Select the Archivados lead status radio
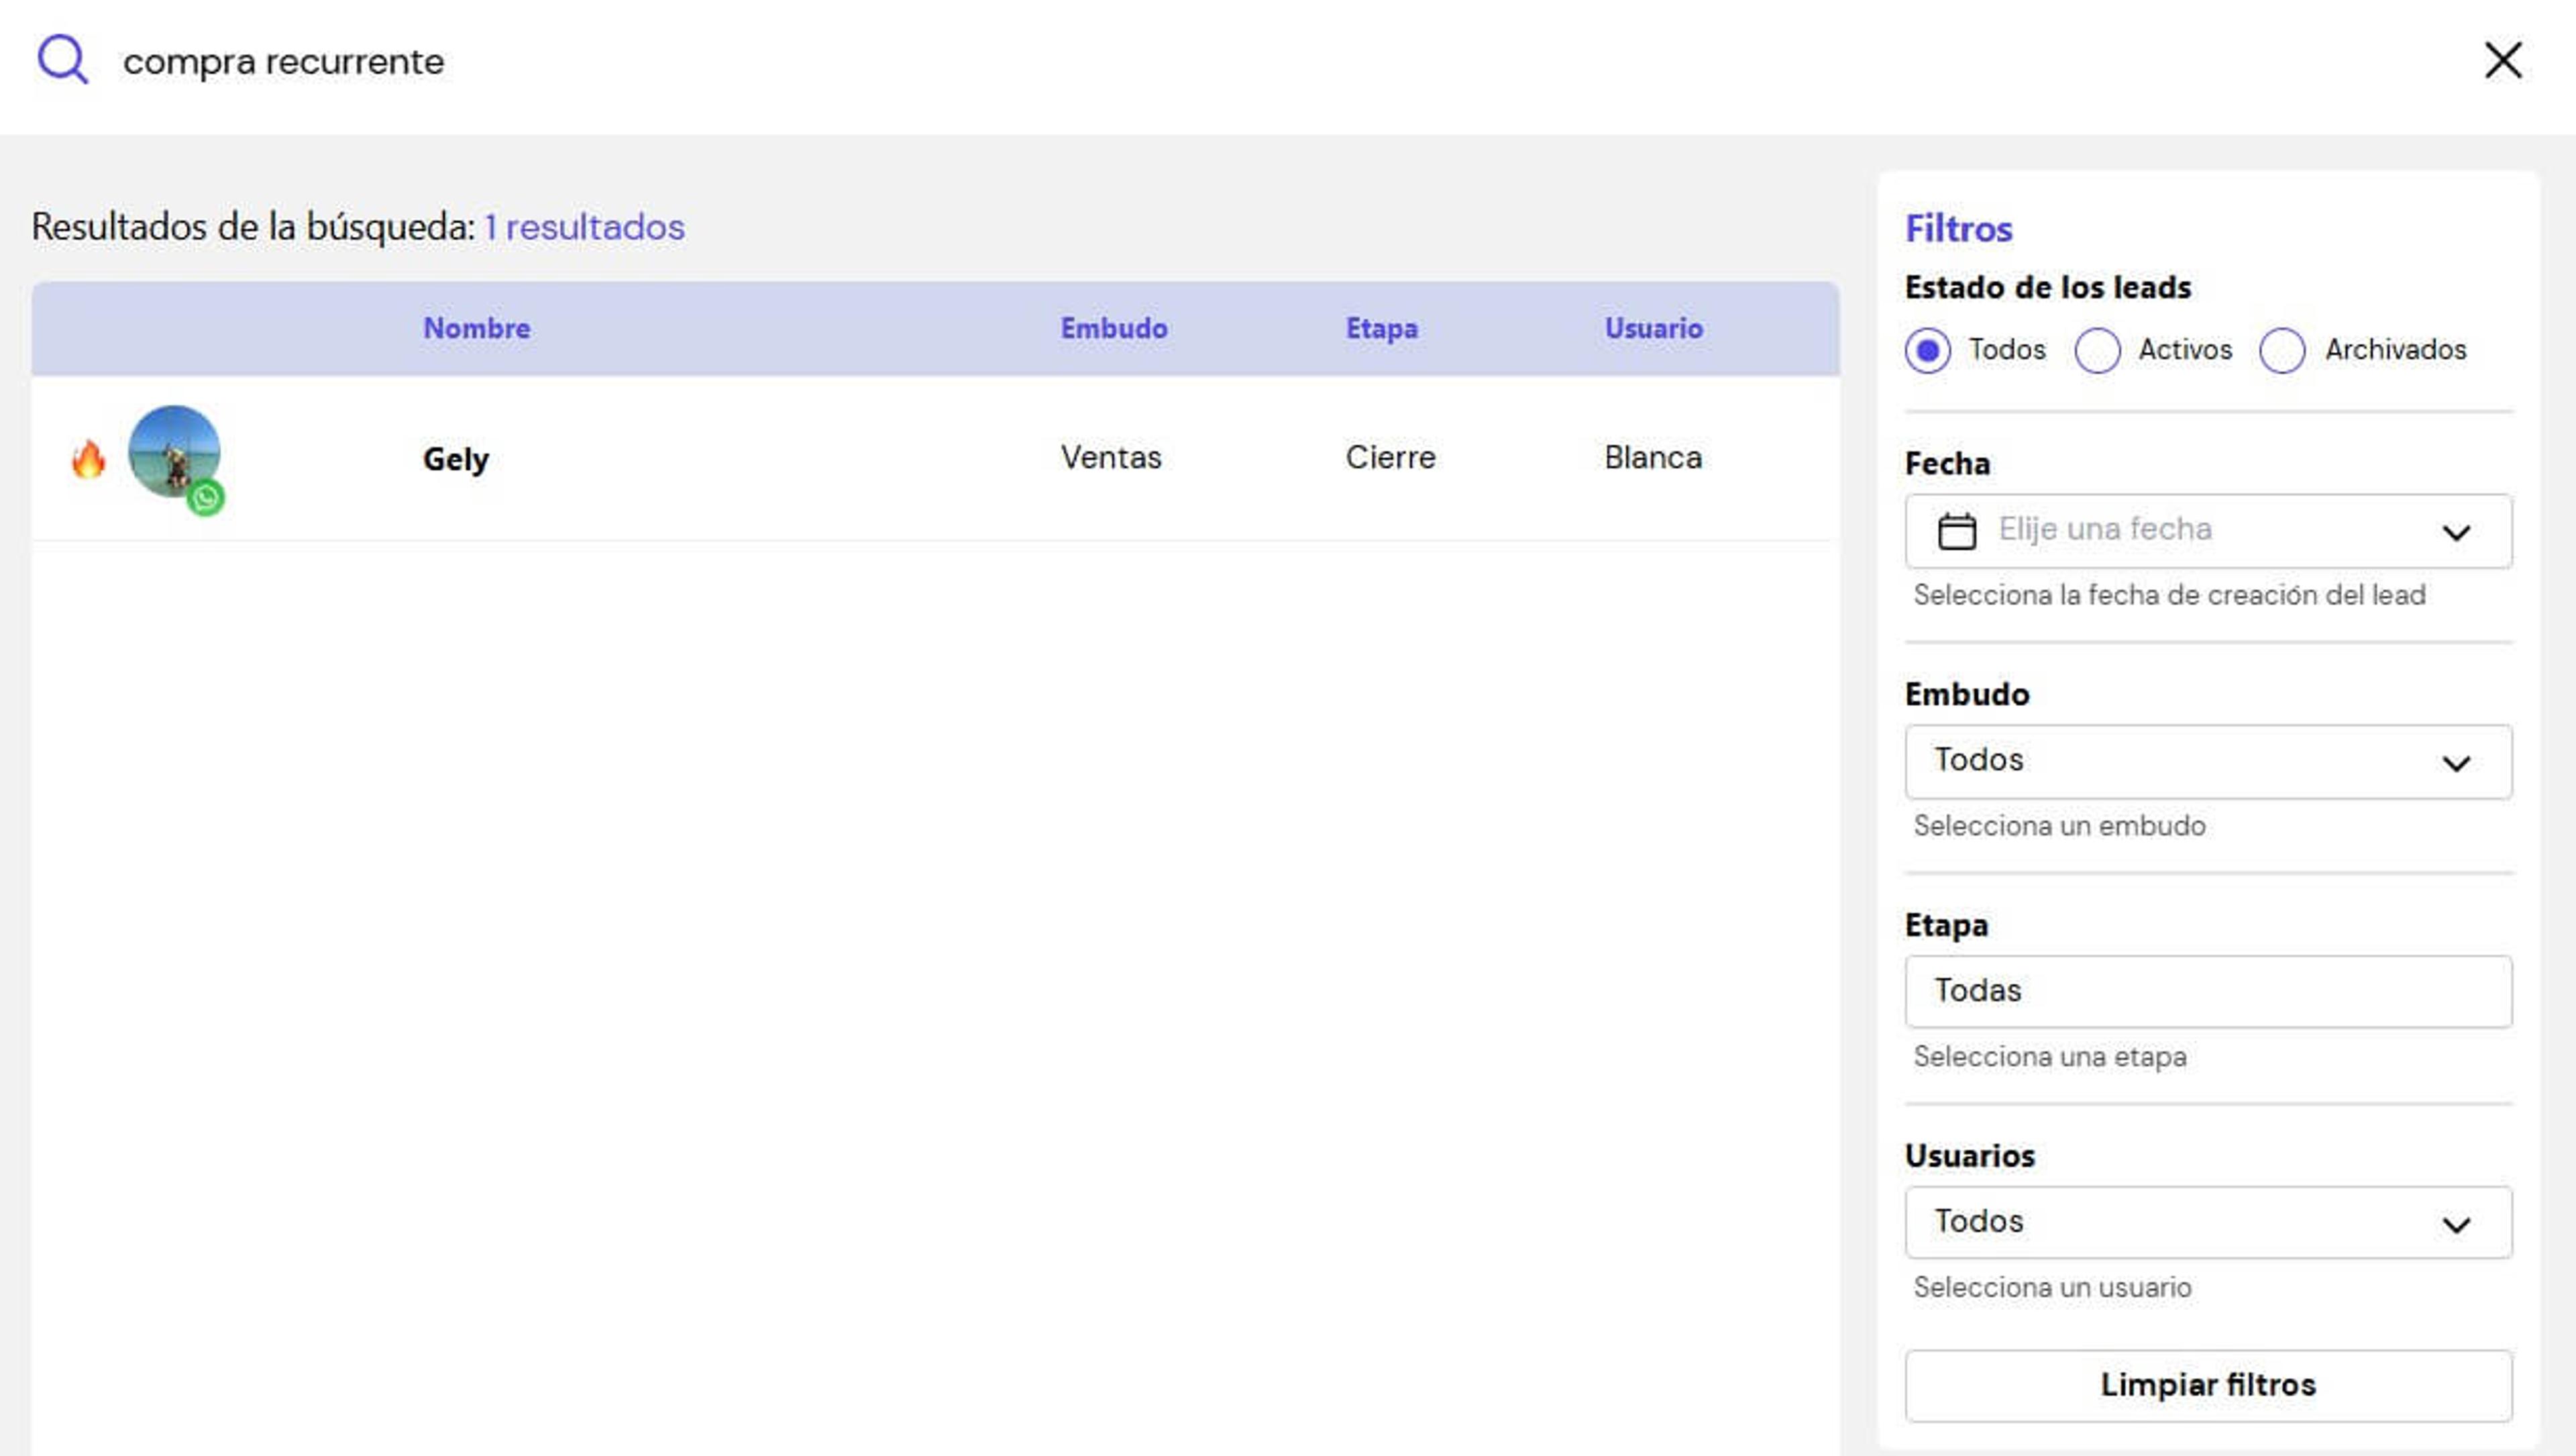2576x1456 pixels. [2282, 351]
